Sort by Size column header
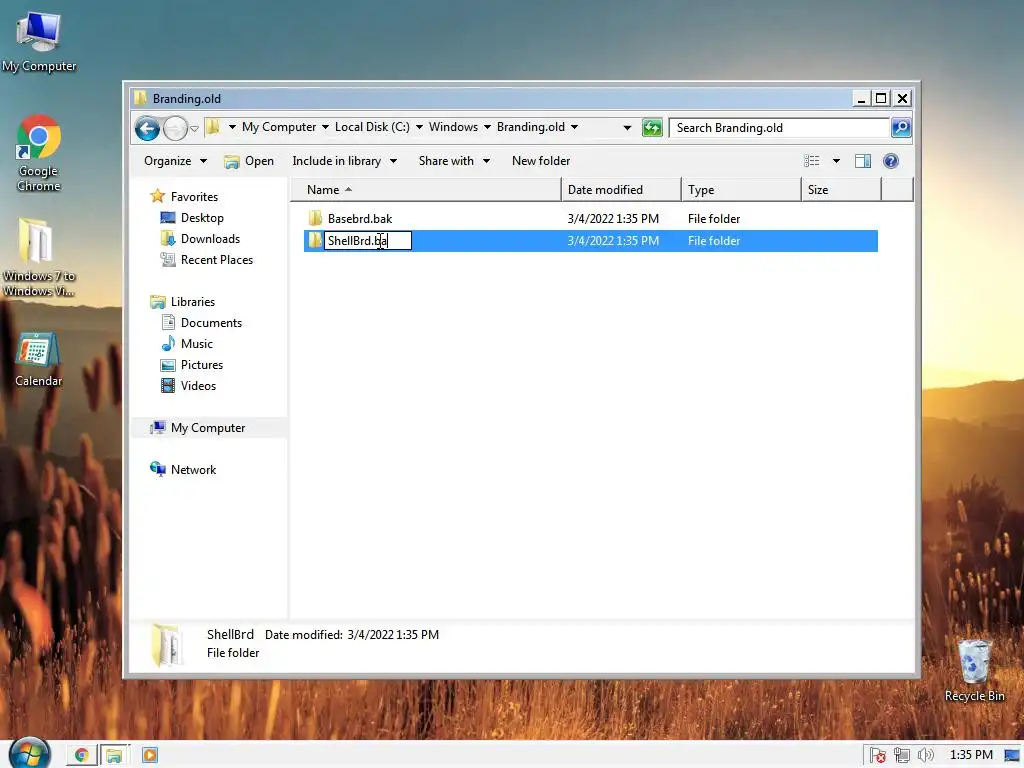The width and height of the screenshot is (1024, 768). (x=841, y=189)
